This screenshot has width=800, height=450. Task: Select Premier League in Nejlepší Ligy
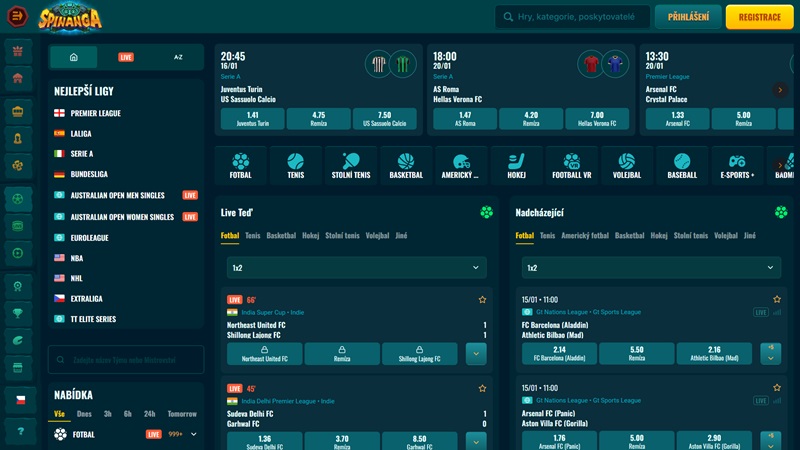(95, 113)
